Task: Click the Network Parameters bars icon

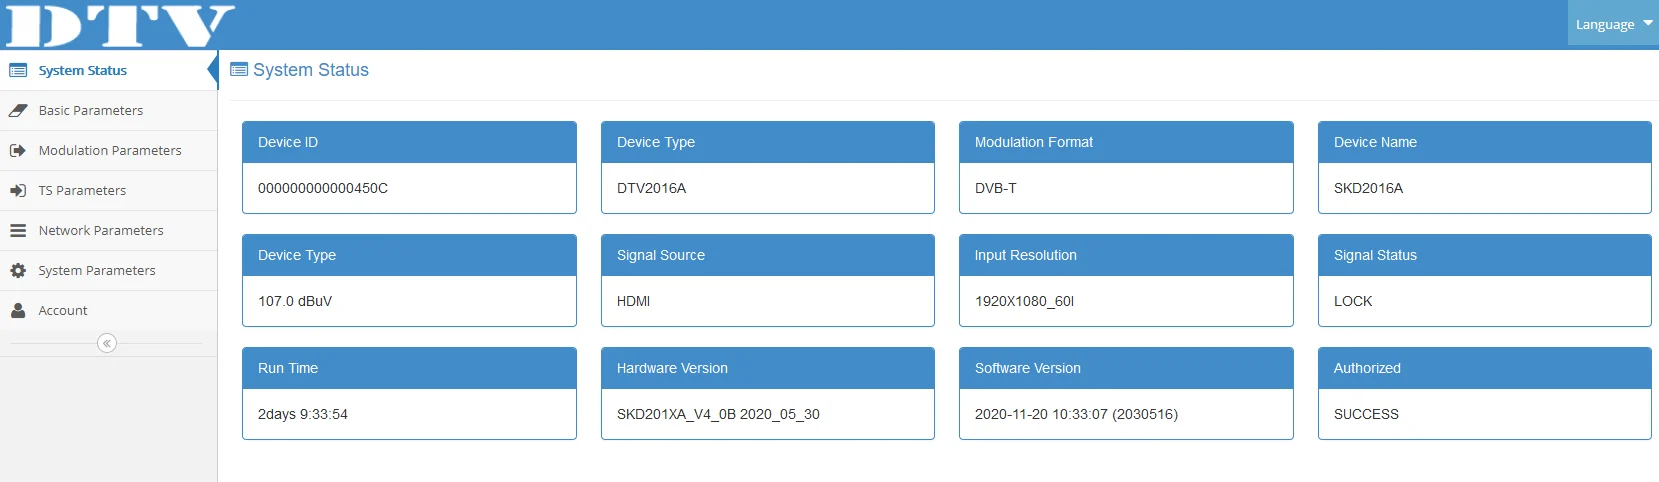Action: [18, 231]
